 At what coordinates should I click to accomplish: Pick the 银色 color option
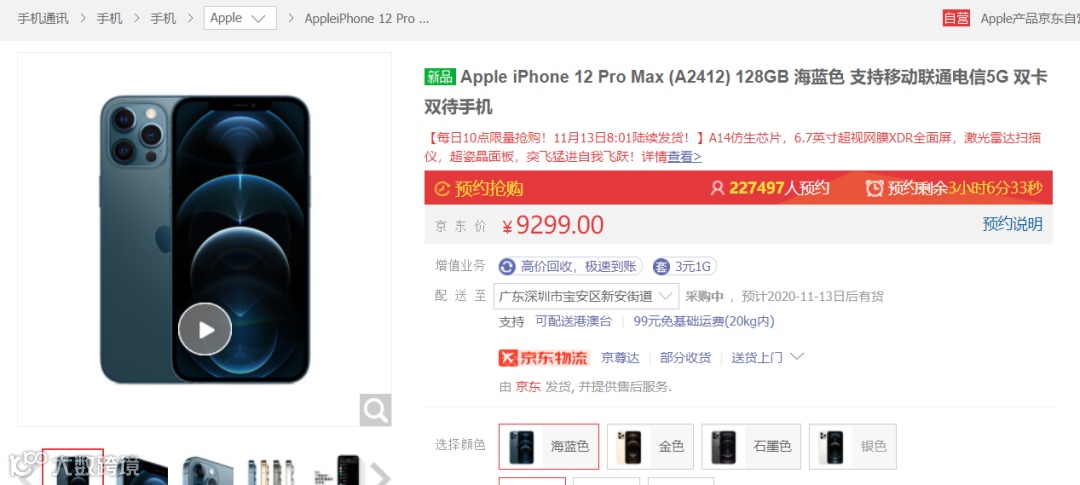coord(853,446)
